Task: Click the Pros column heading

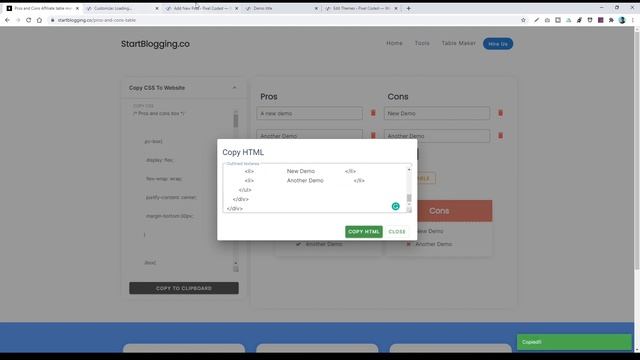Action: click(x=269, y=97)
